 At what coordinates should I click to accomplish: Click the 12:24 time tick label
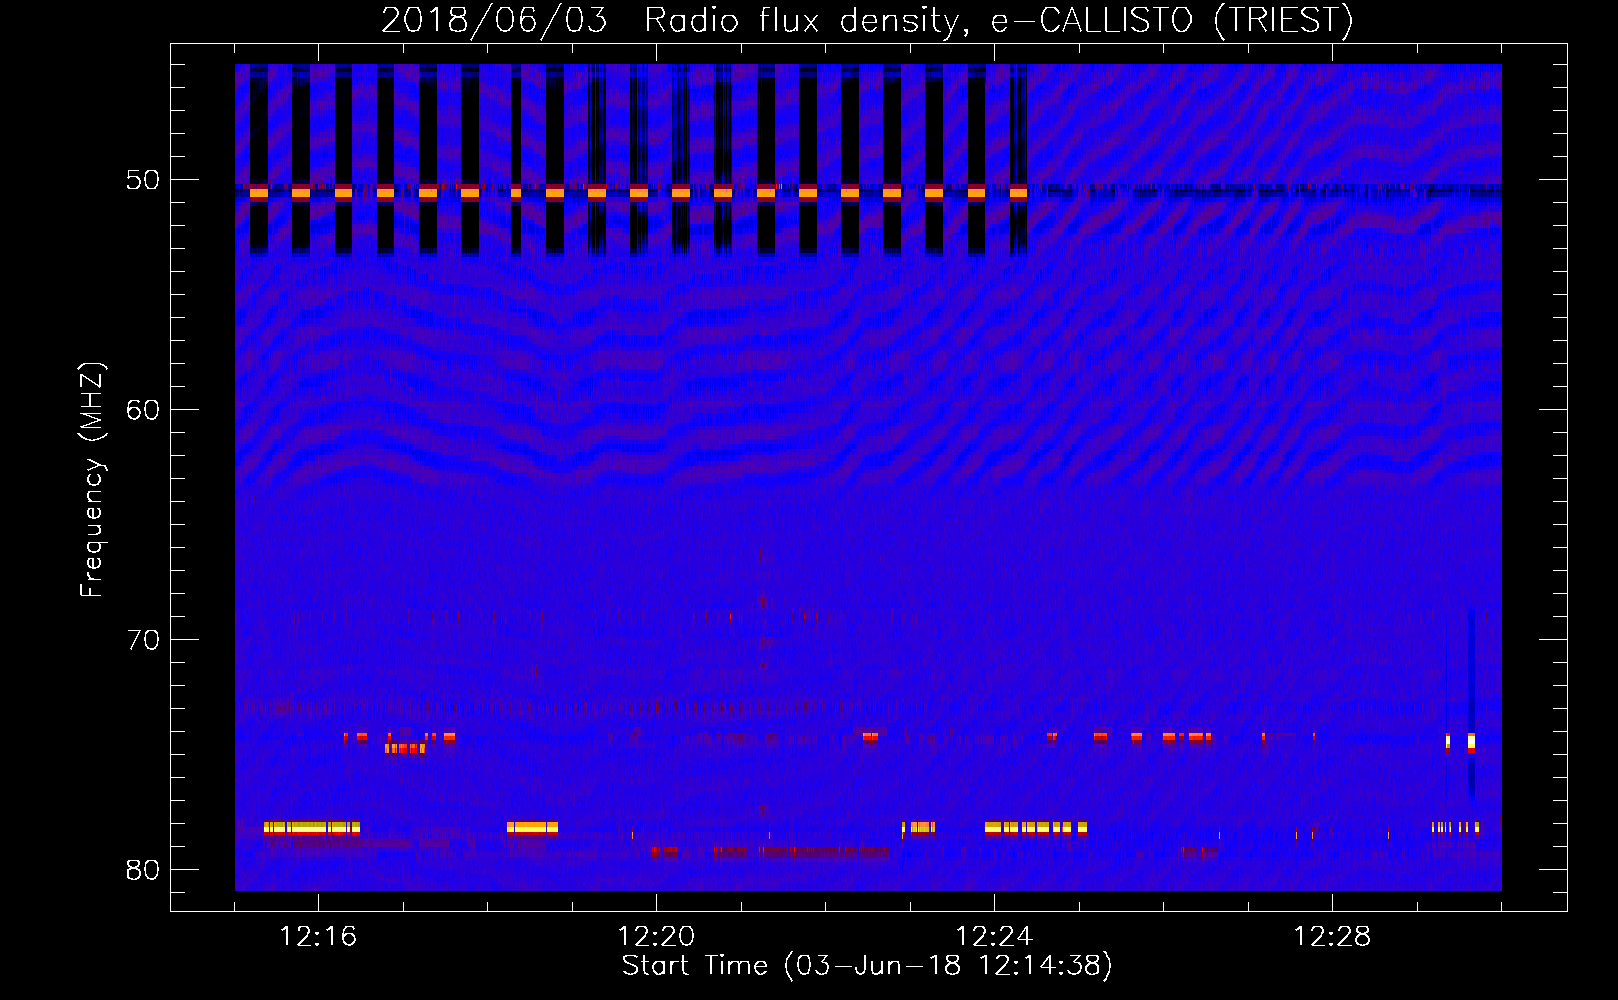click(x=994, y=937)
